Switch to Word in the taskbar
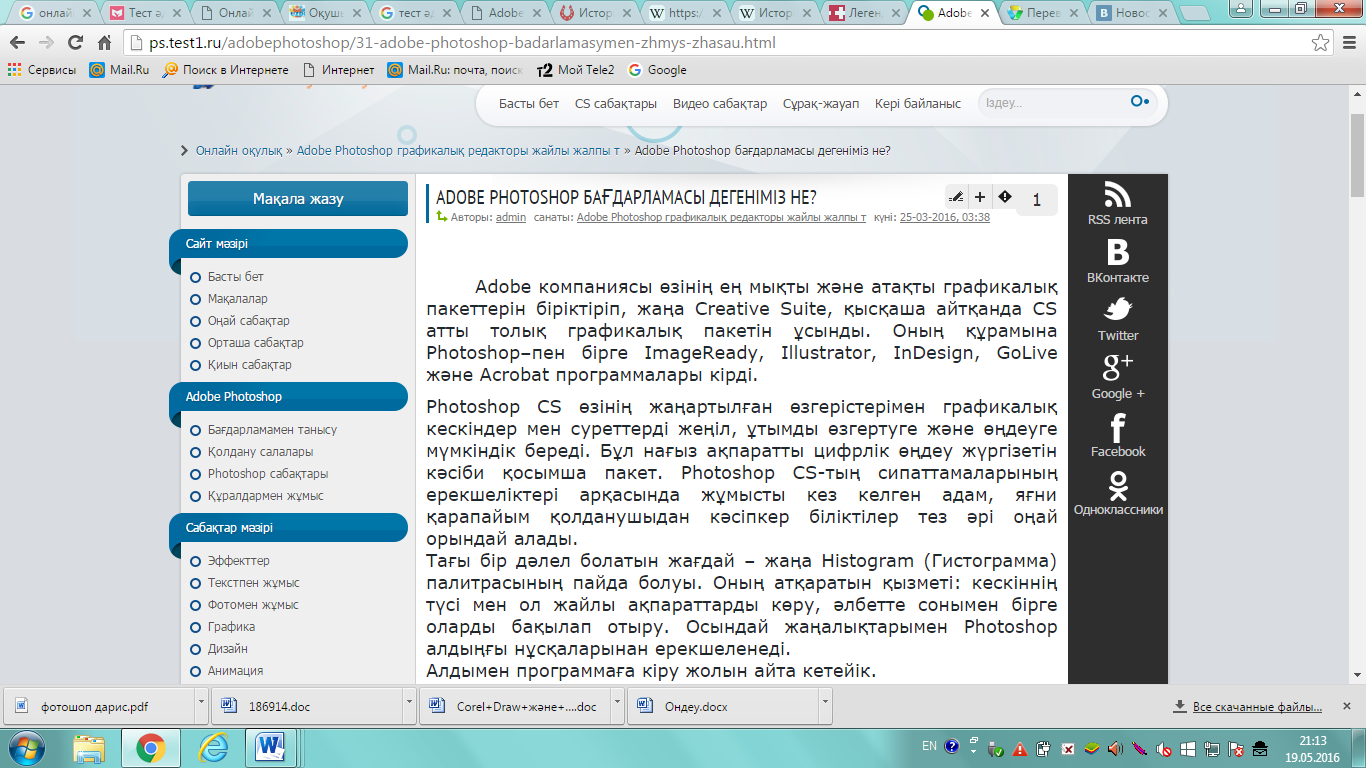 pos(272,747)
